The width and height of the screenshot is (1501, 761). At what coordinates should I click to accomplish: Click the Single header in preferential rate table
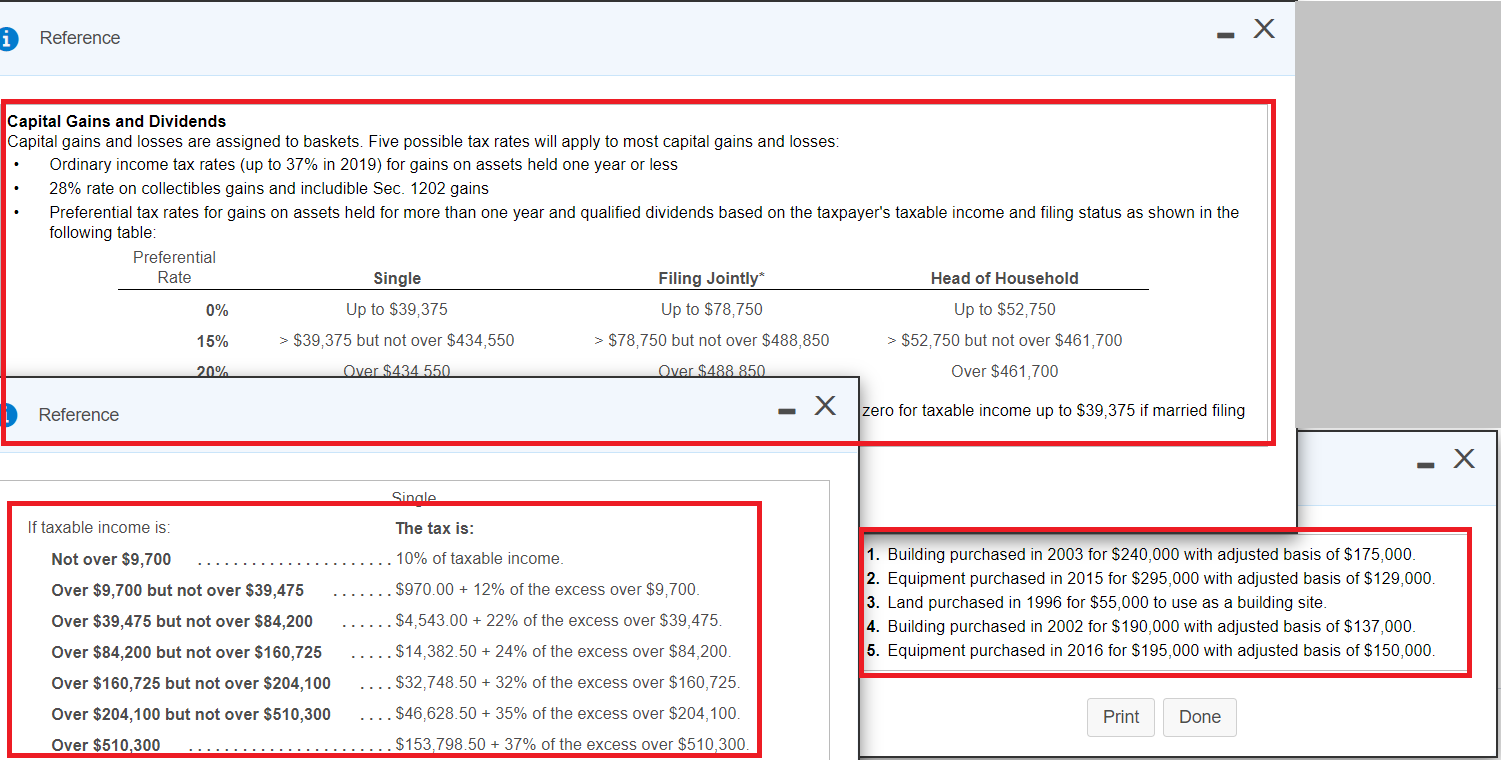397,278
